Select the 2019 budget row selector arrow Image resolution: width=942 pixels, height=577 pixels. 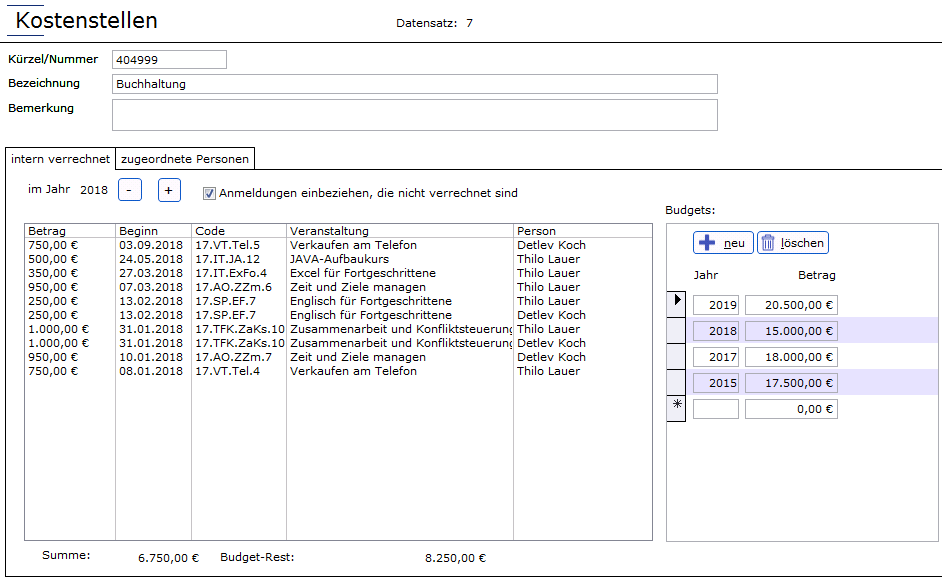[676, 303]
